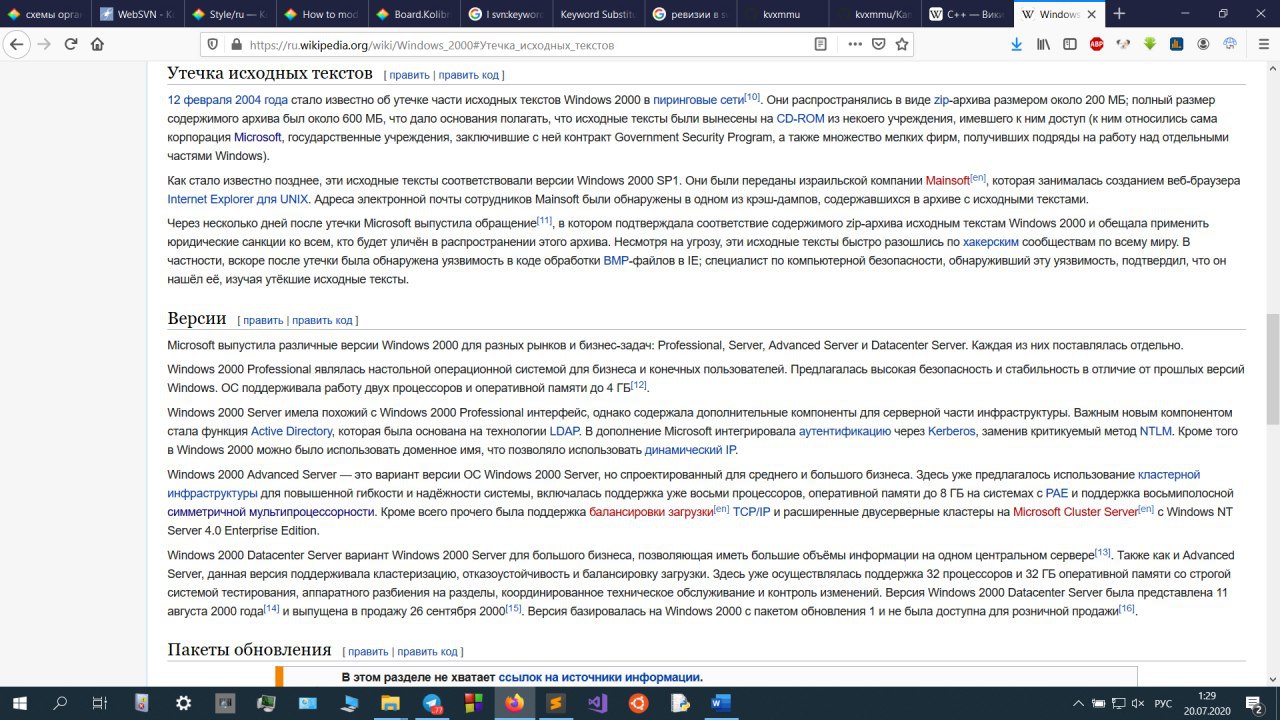Go back to the previous page
The image size is (1280, 720).
[16, 44]
